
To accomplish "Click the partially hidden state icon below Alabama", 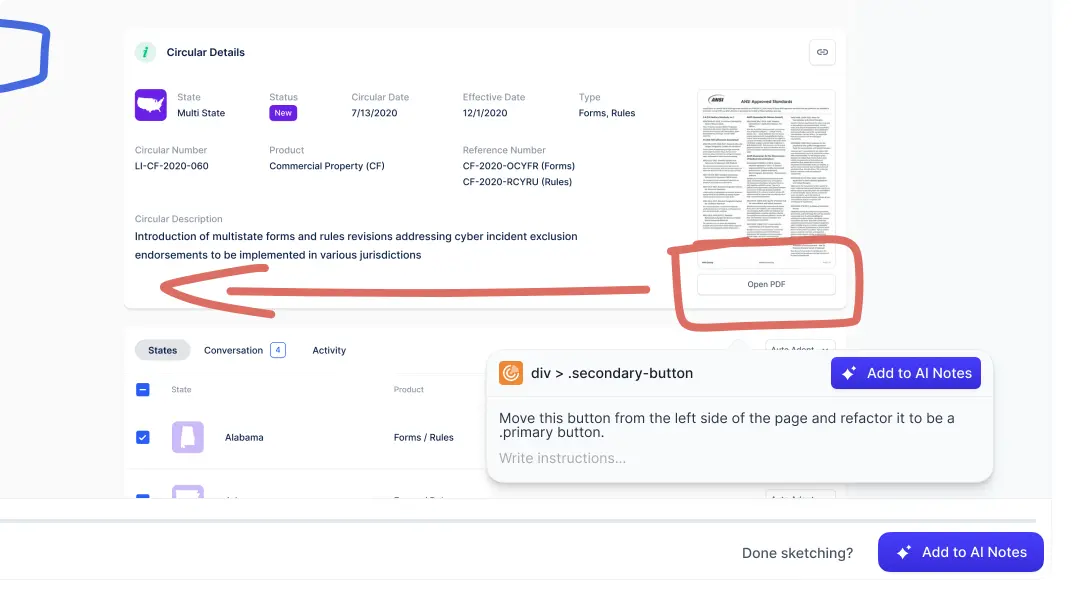I will point(187,493).
